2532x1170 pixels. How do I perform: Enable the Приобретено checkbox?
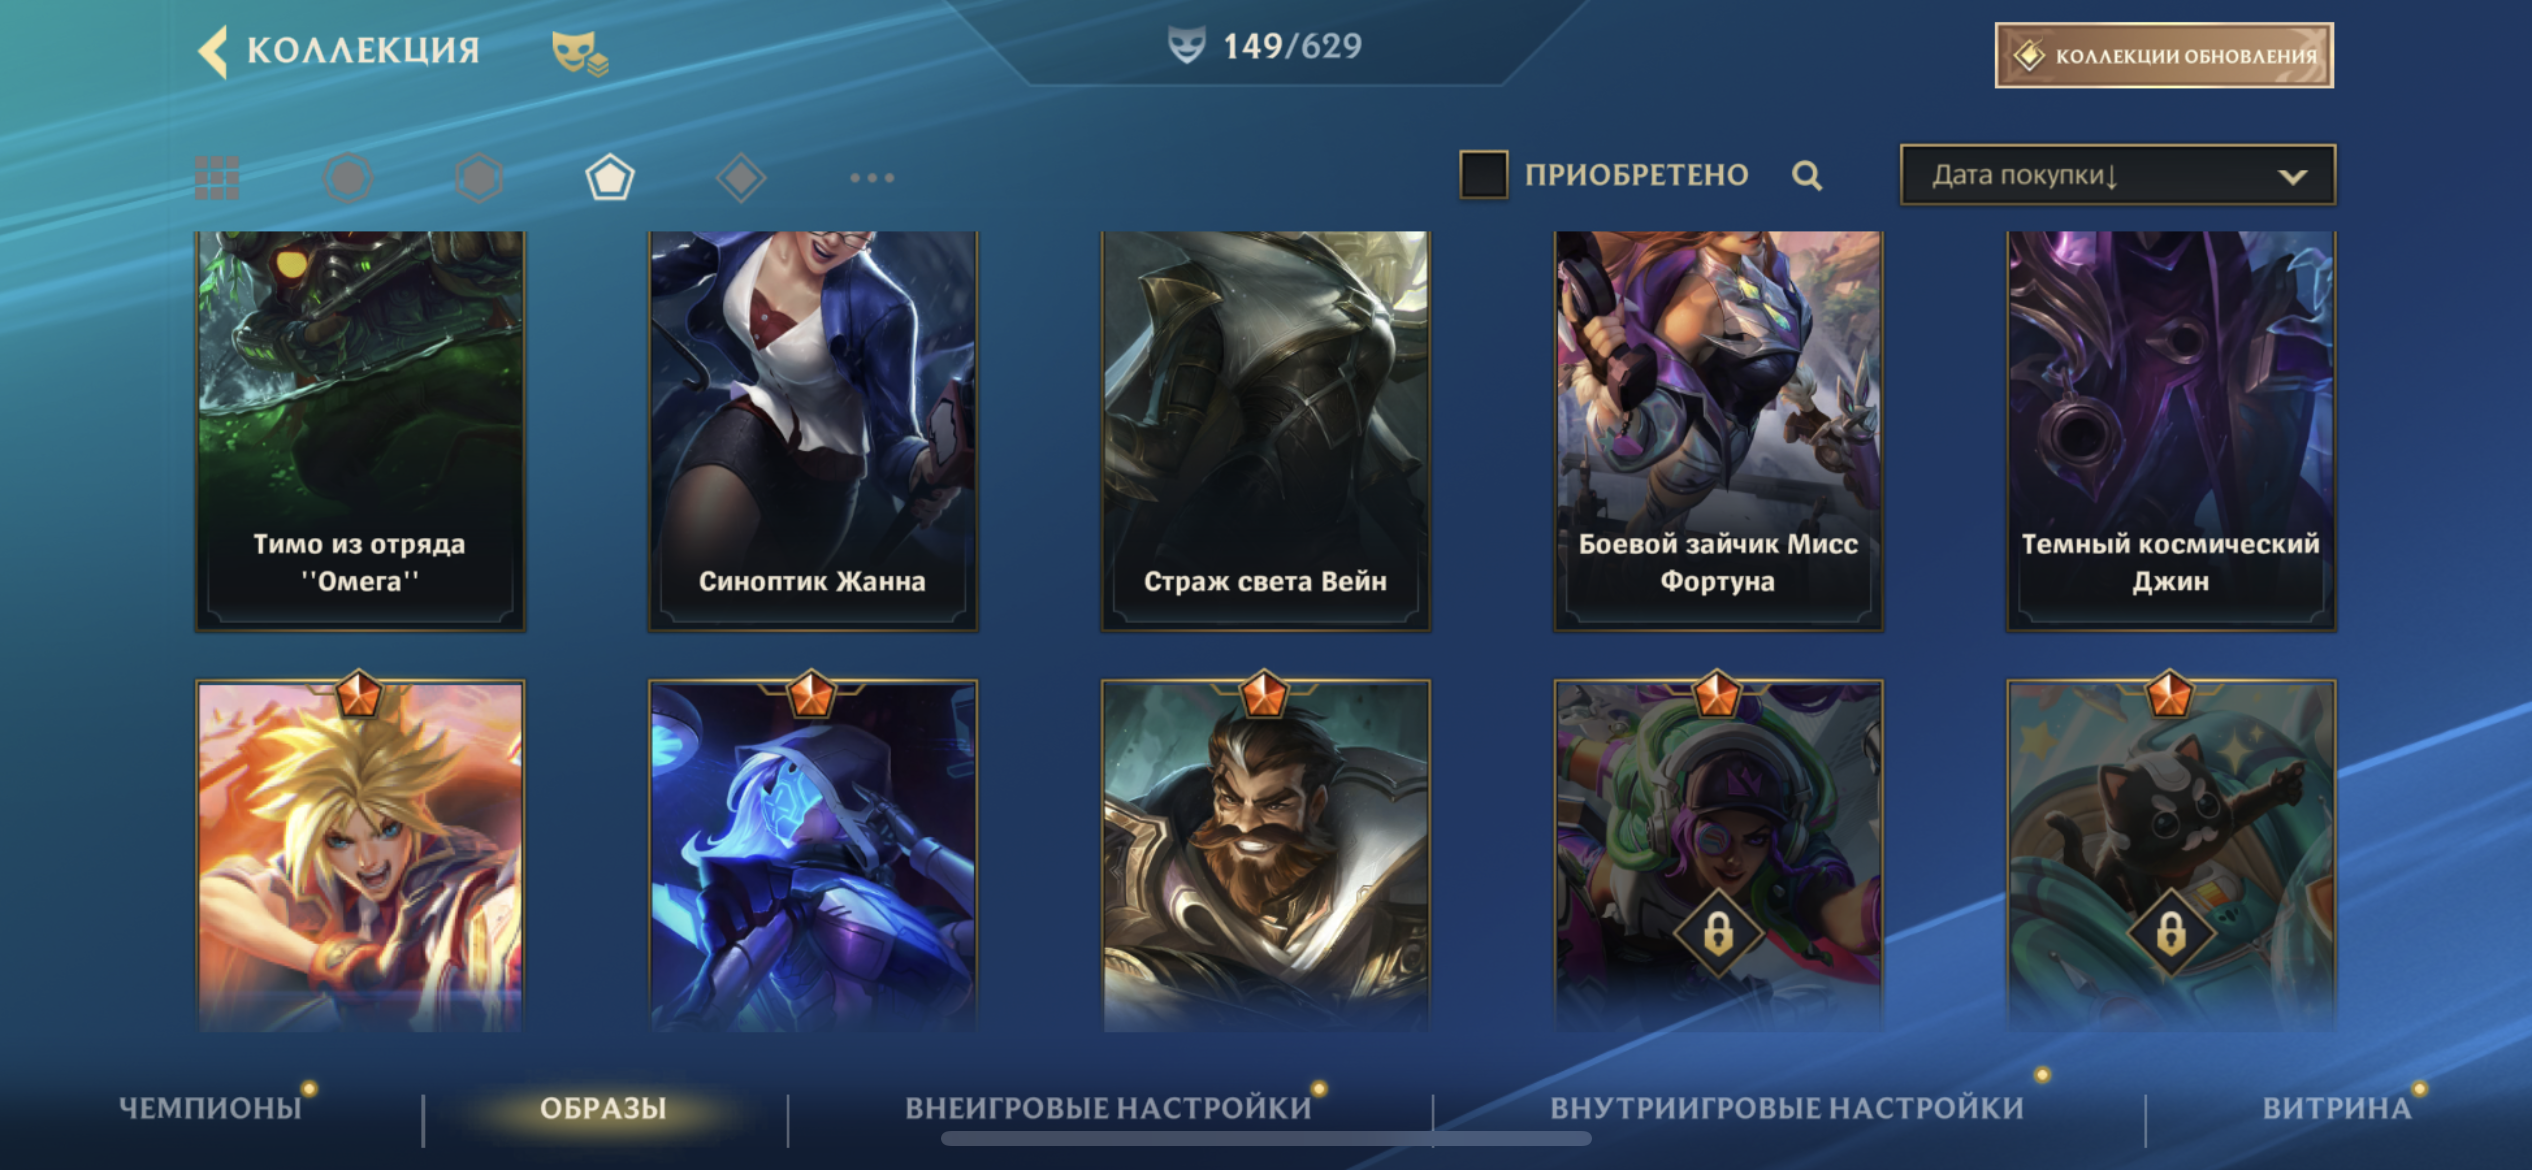coord(1483,175)
